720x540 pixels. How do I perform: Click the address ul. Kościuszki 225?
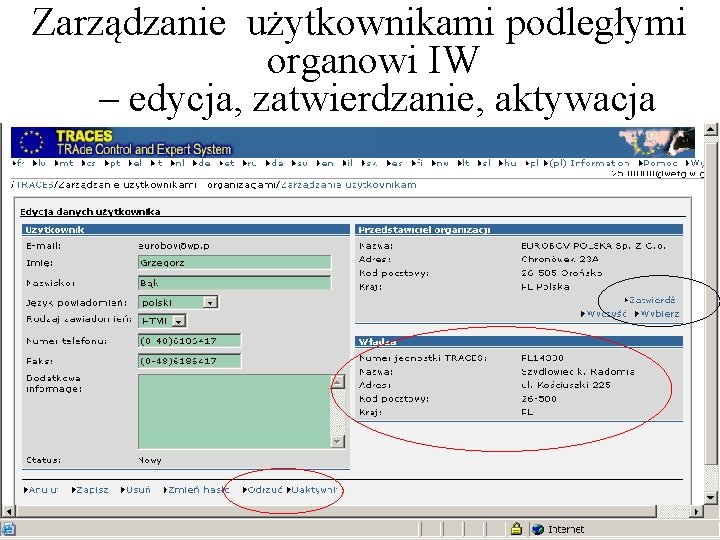(x=566, y=385)
